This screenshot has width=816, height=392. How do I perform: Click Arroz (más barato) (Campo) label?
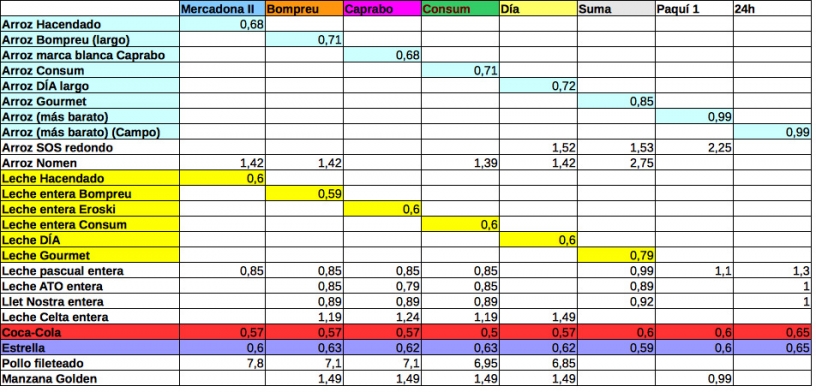coord(90,132)
